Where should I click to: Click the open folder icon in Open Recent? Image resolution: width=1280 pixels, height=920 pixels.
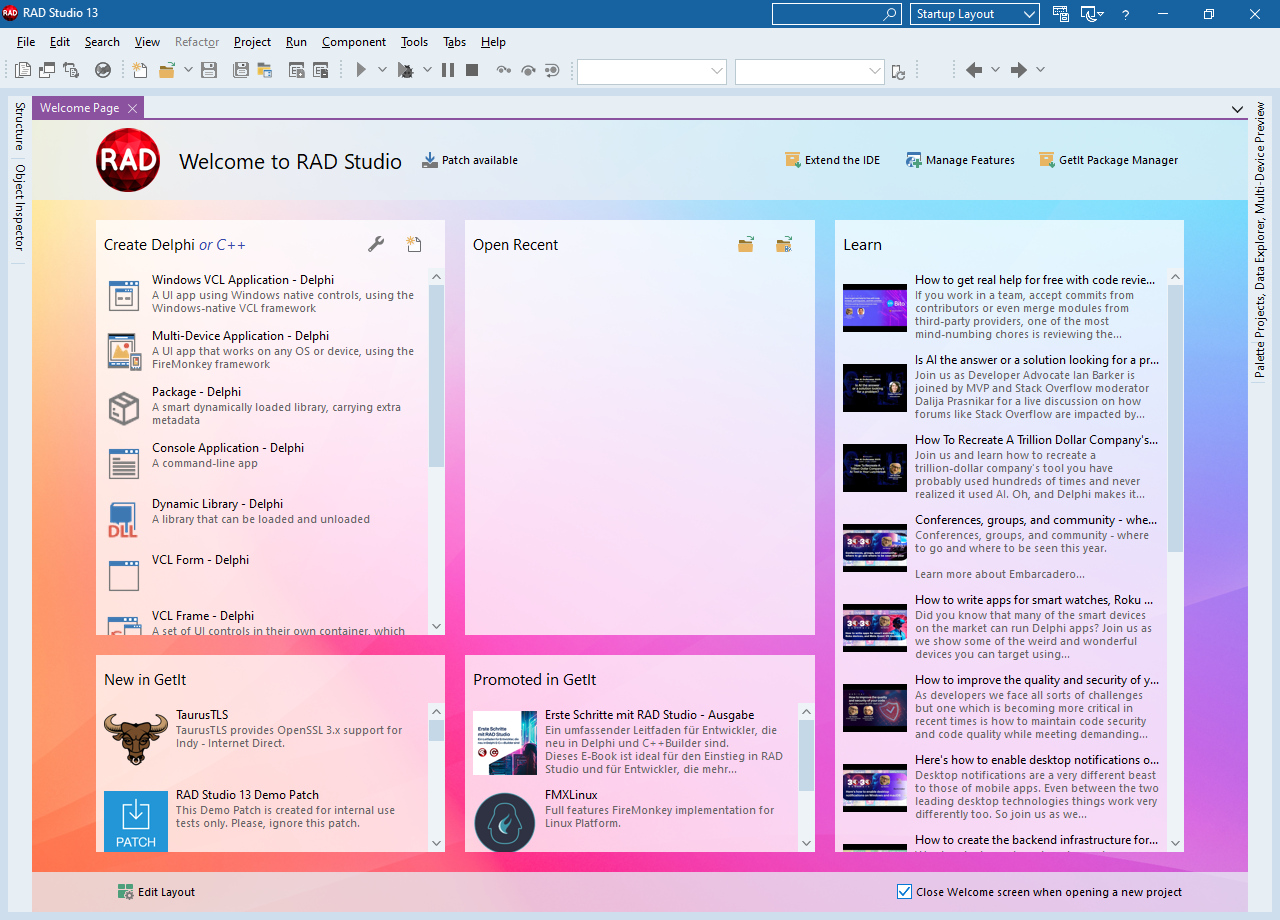click(x=746, y=244)
